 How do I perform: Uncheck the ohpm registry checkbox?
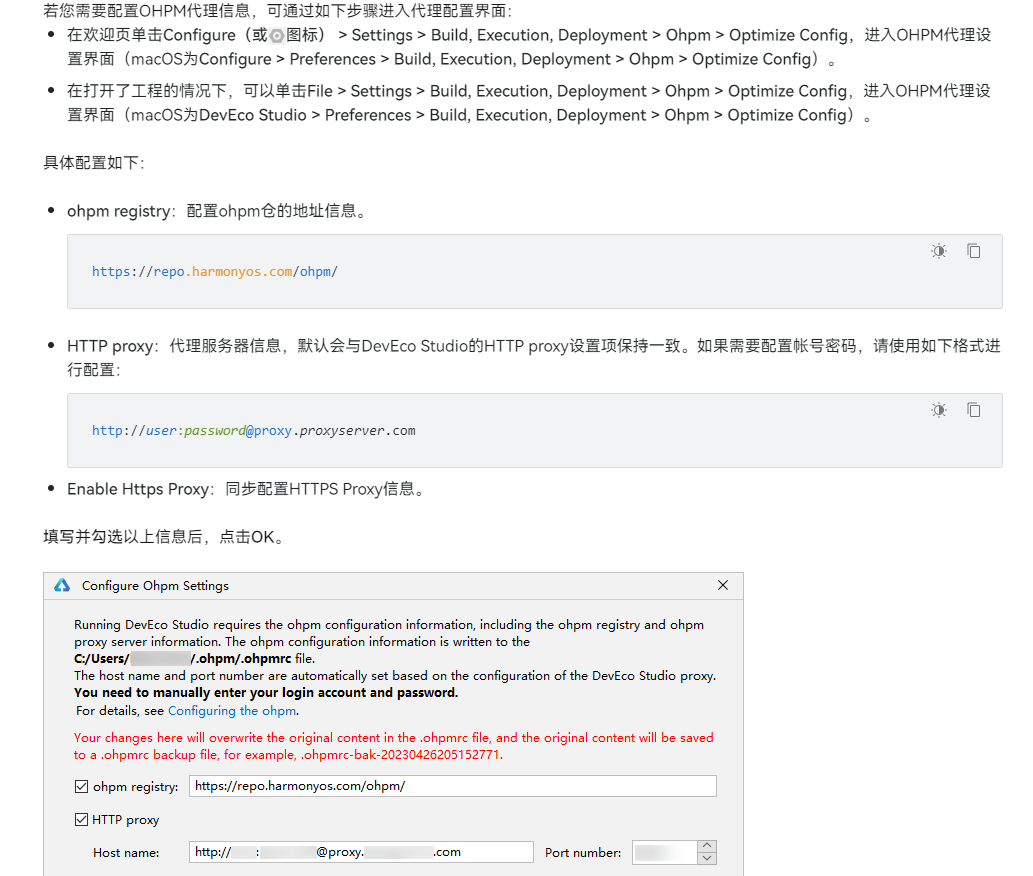82,786
